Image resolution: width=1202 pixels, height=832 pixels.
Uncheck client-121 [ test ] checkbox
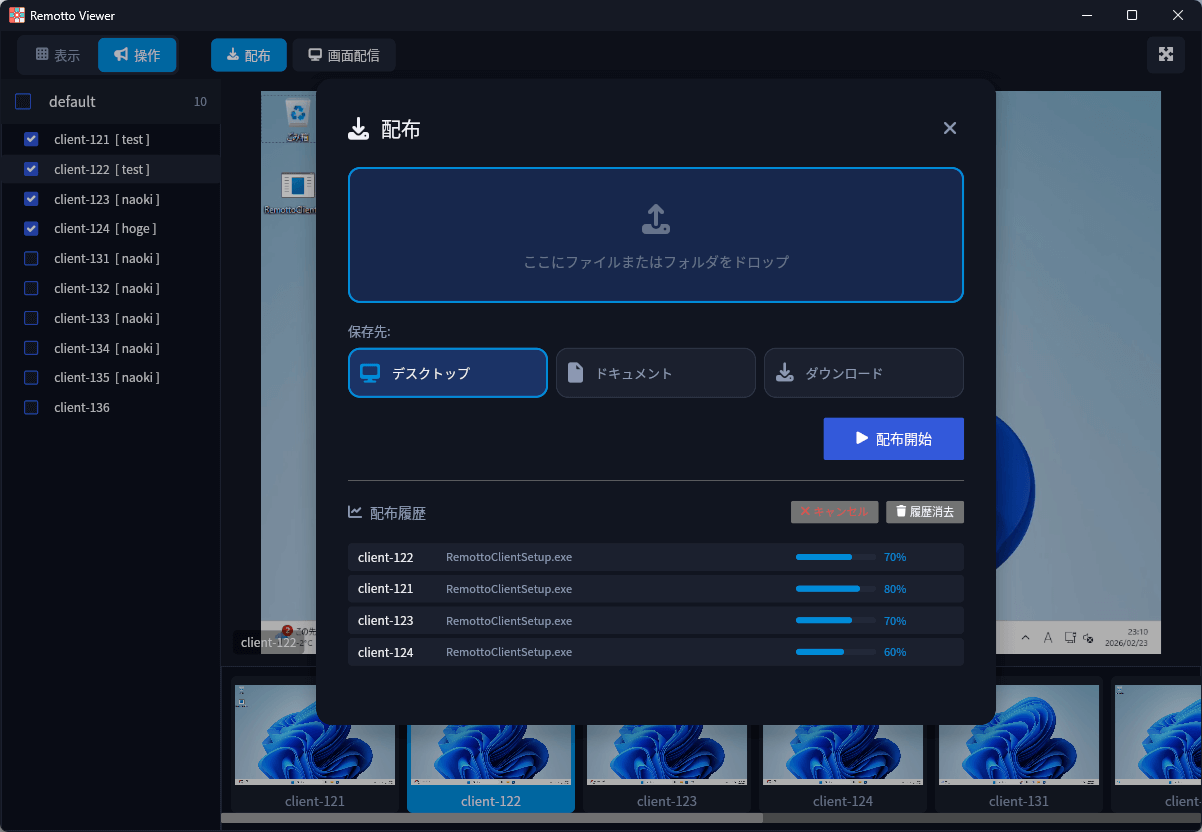pos(31,139)
